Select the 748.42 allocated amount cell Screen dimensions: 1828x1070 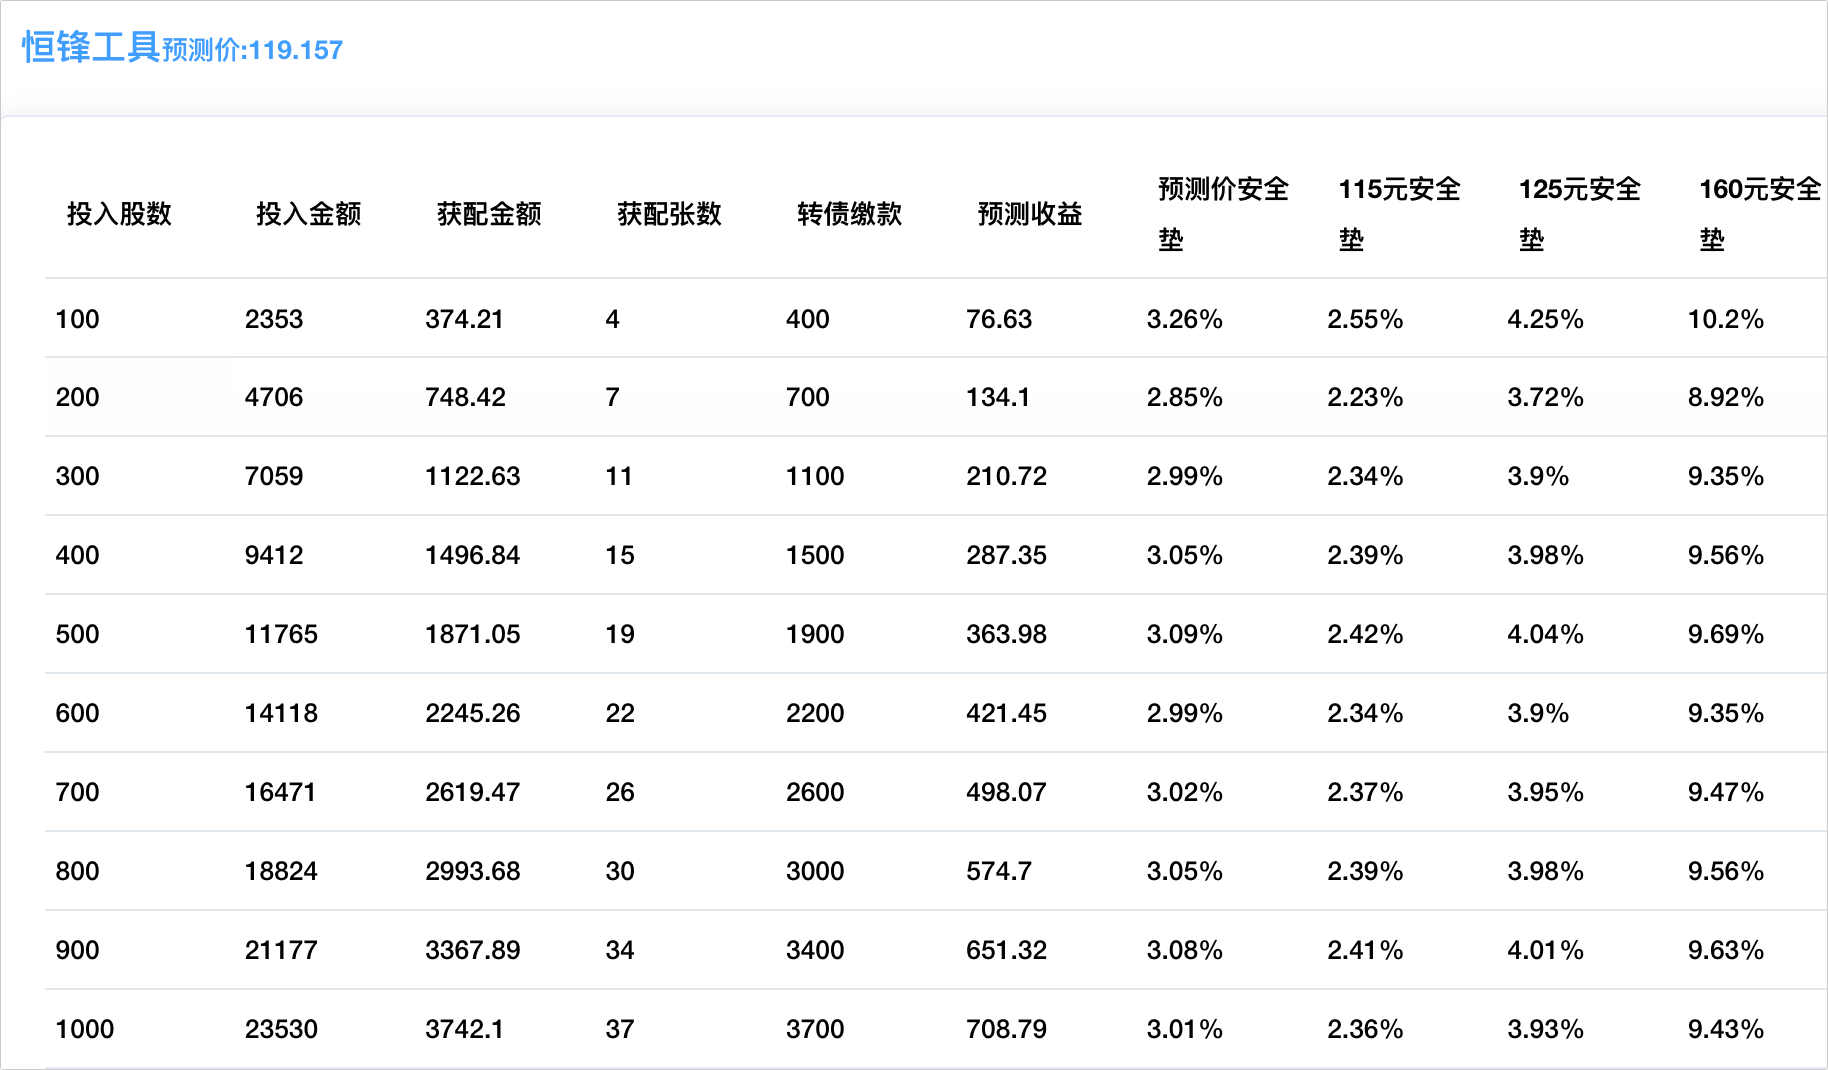tap(465, 397)
